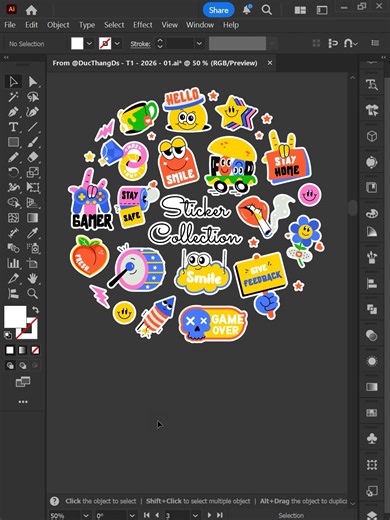Open stroke color dropdown in control bar
The width and height of the screenshot is (390, 520).
click(117, 43)
